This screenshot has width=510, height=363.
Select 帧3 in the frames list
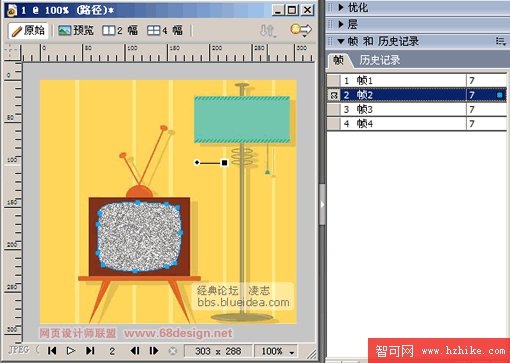pyautogui.click(x=403, y=109)
